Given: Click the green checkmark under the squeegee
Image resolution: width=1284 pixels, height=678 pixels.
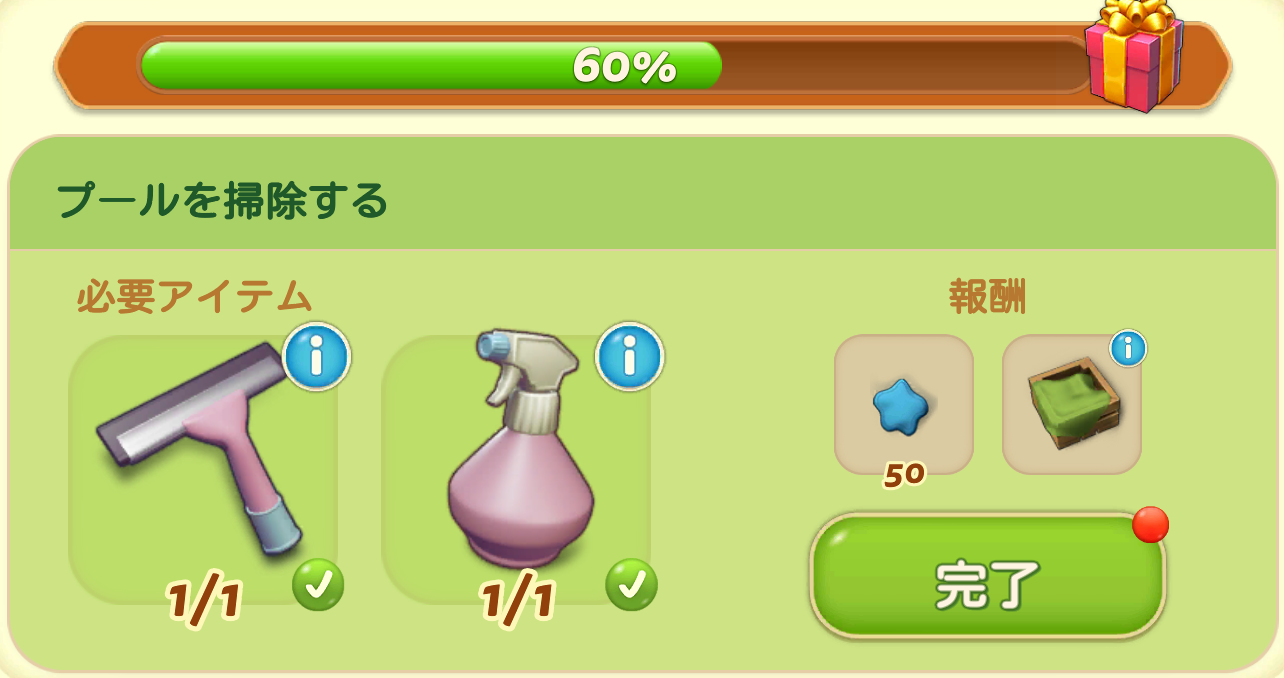Looking at the screenshot, I should [318, 585].
